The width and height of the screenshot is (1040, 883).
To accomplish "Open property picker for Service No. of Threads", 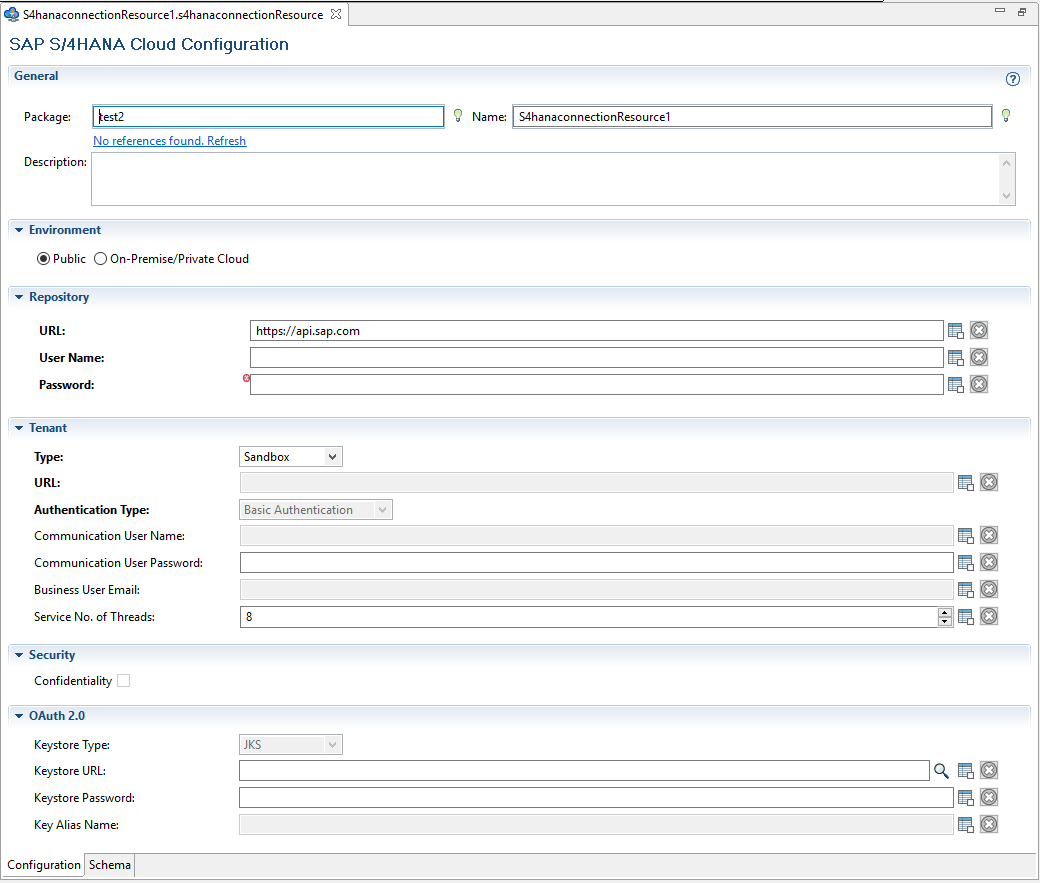I will coord(966,617).
